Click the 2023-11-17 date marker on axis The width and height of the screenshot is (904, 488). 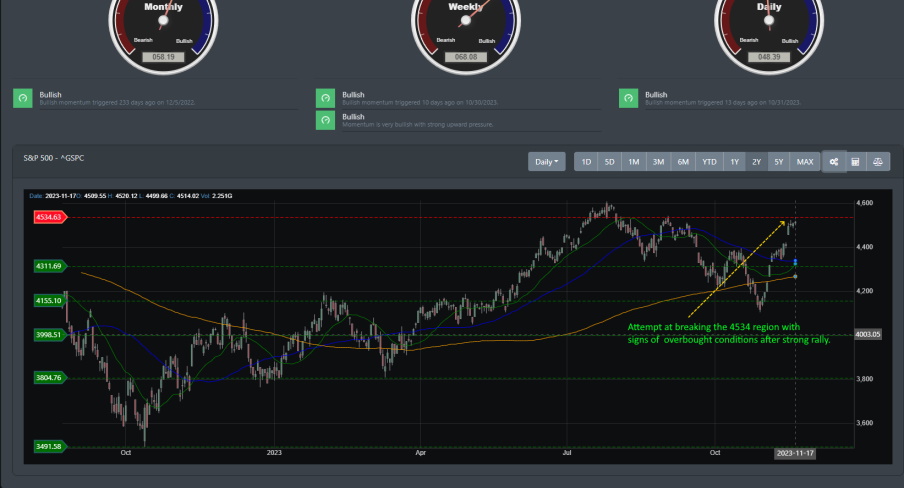798,453
